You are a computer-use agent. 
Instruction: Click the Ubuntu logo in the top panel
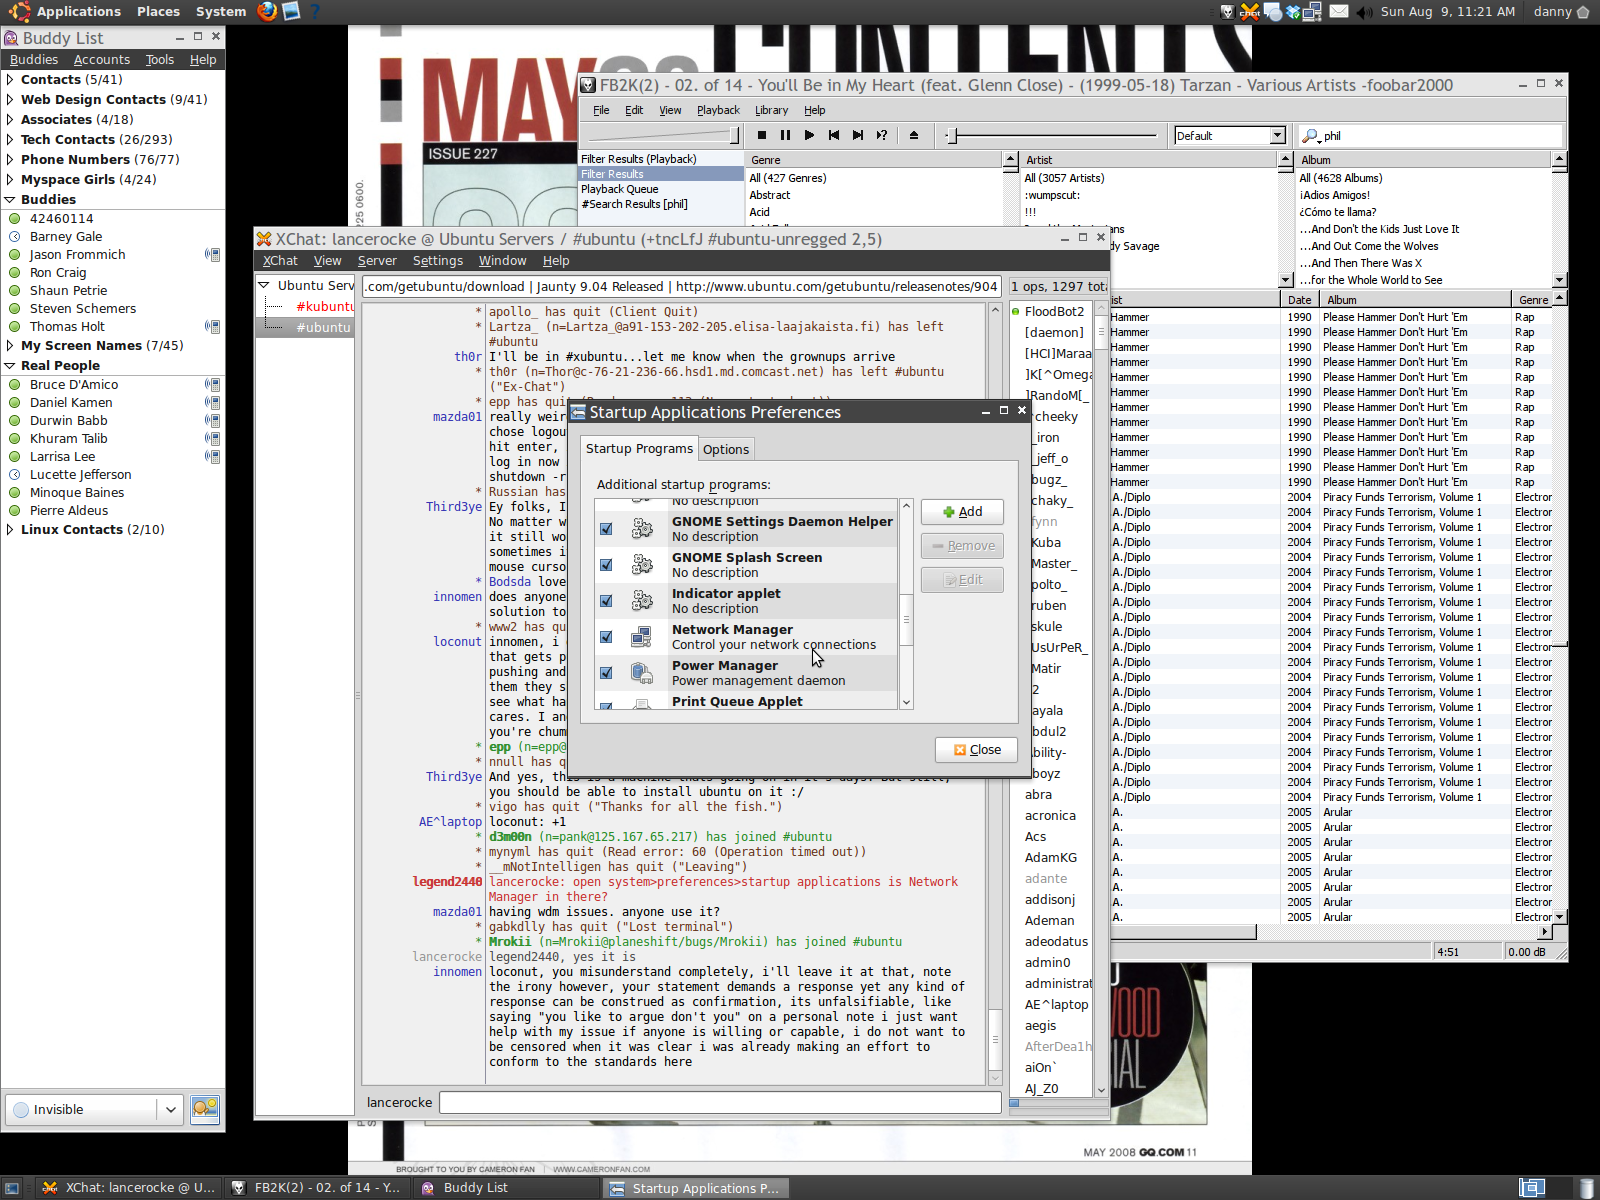click(x=19, y=11)
